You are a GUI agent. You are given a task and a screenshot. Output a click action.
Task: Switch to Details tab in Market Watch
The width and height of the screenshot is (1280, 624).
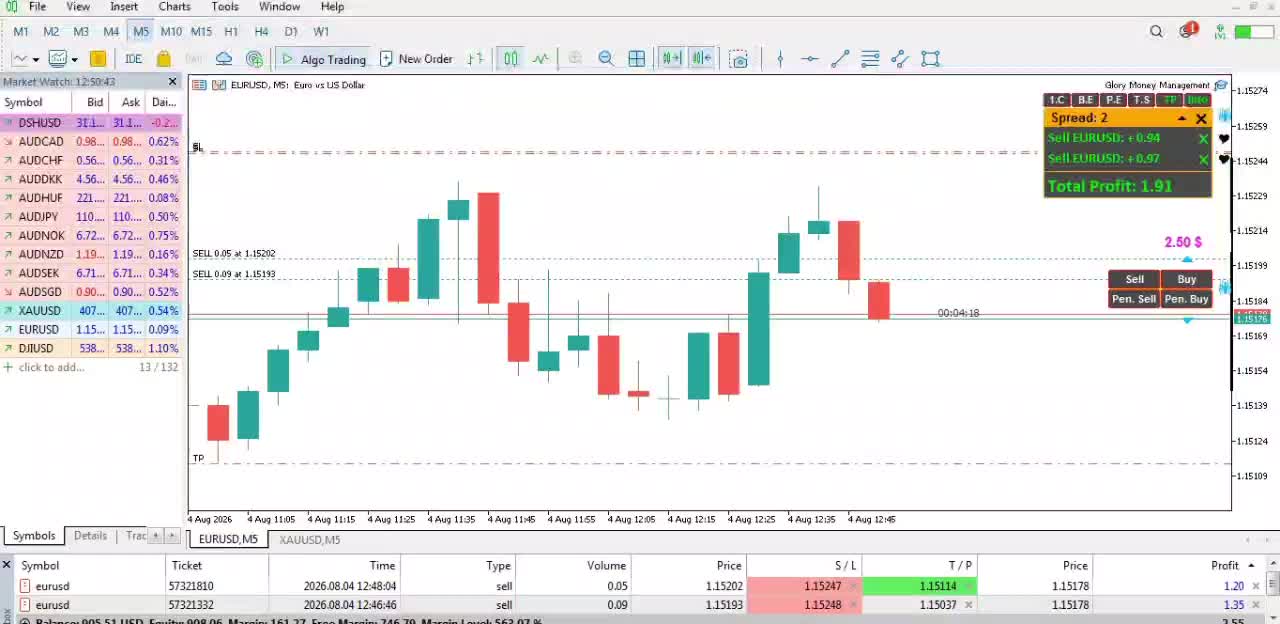90,536
